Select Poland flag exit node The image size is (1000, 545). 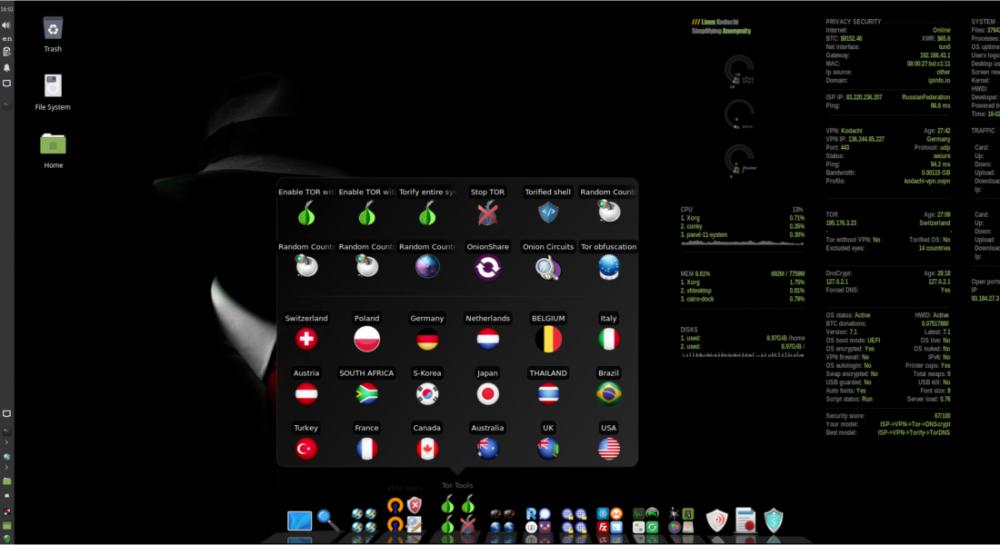(367, 339)
